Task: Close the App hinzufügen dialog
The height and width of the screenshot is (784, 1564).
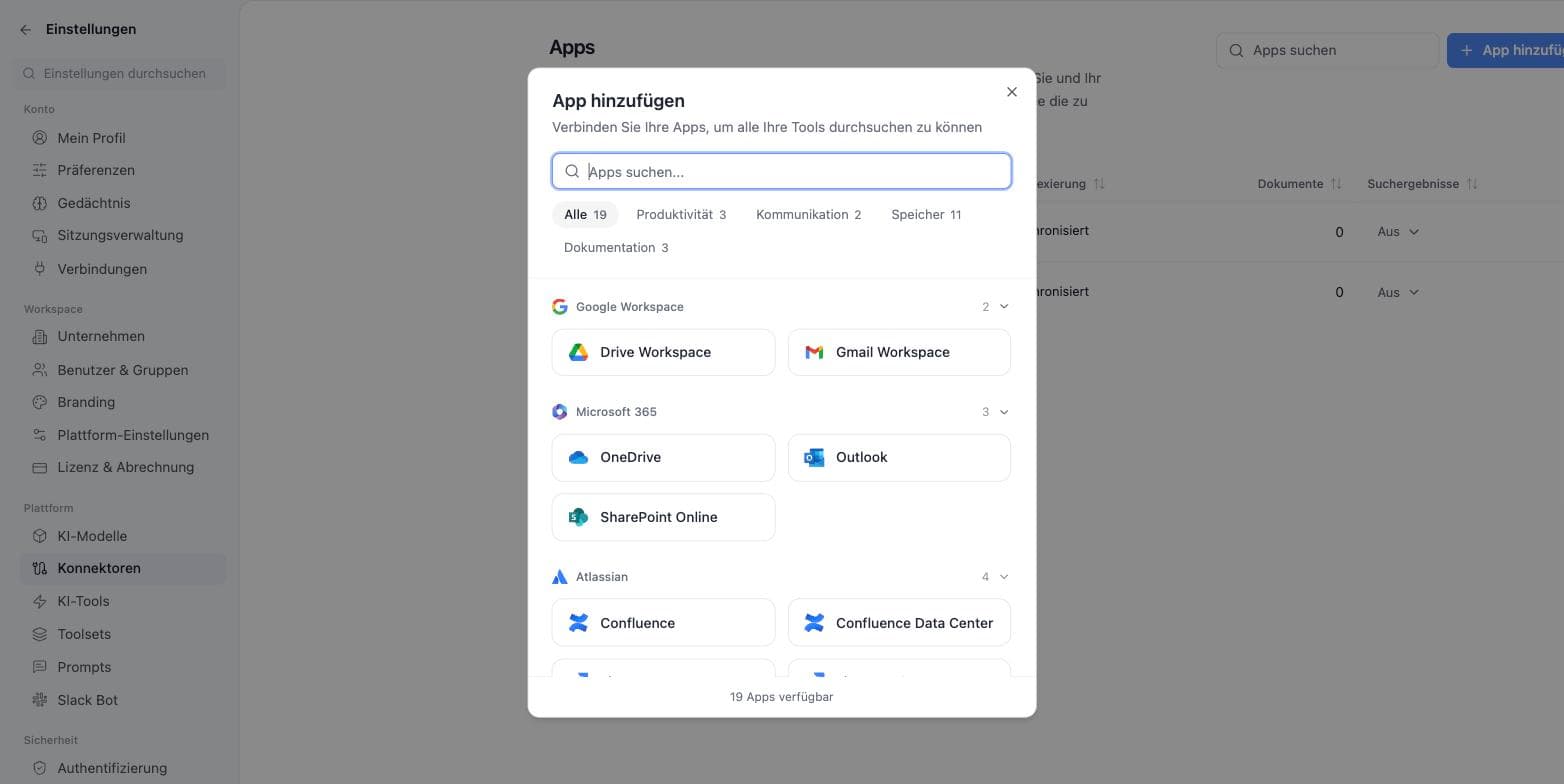Action: point(1012,92)
